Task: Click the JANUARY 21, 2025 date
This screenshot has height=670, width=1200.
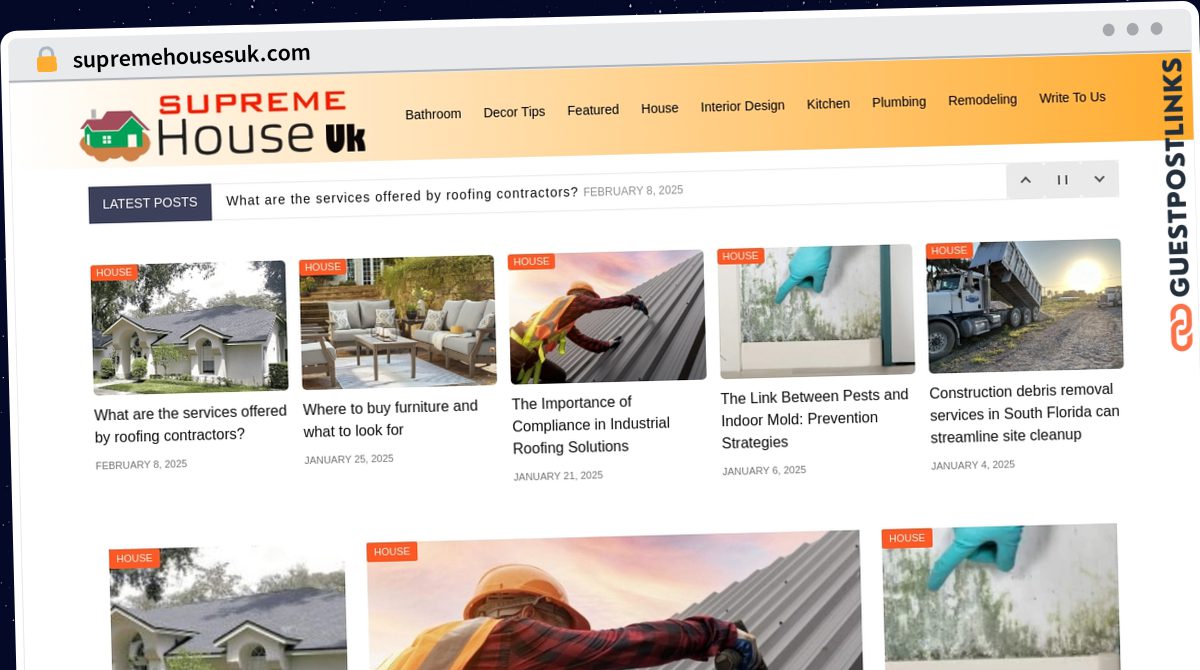Action: click(x=558, y=476)
